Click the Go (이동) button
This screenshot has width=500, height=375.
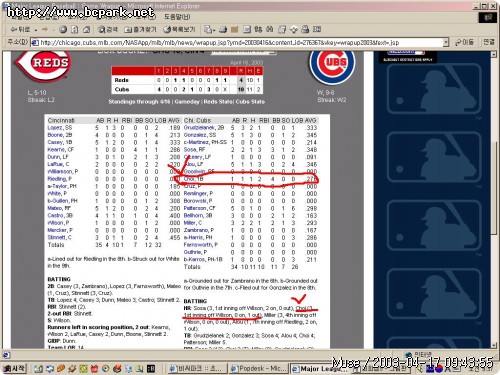464,42
